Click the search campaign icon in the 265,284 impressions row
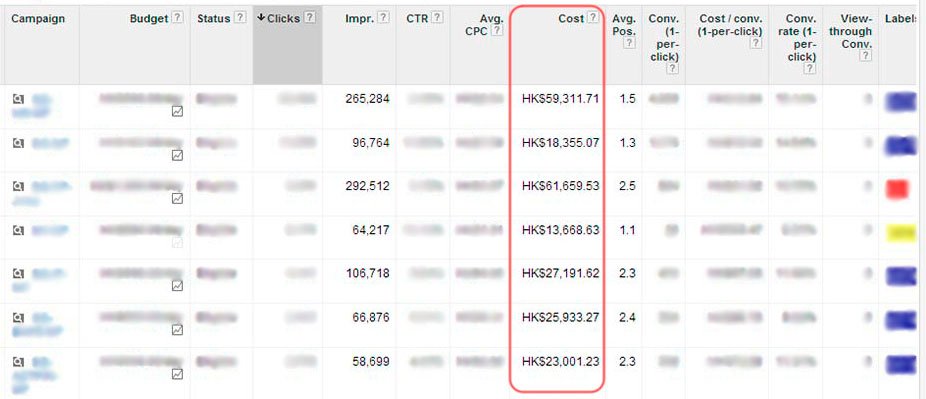The width and height of the screenshot is (926, 399). coord(18,99)
